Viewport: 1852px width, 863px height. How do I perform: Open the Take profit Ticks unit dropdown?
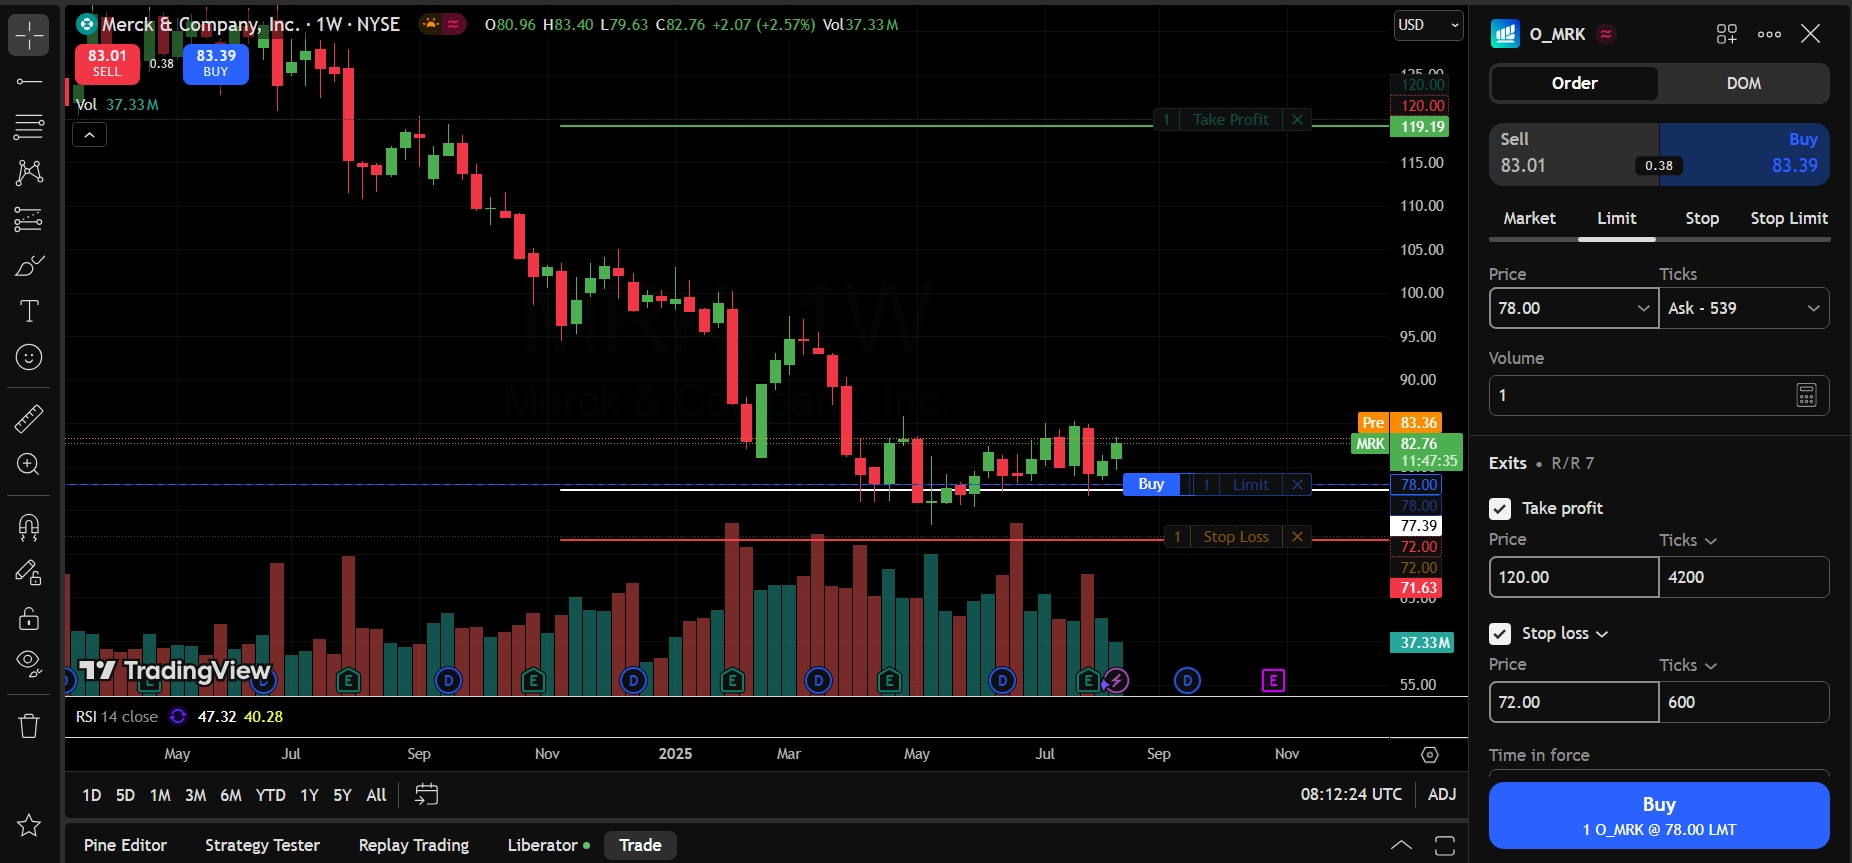pyautogui.click(x=1688, y=540)
